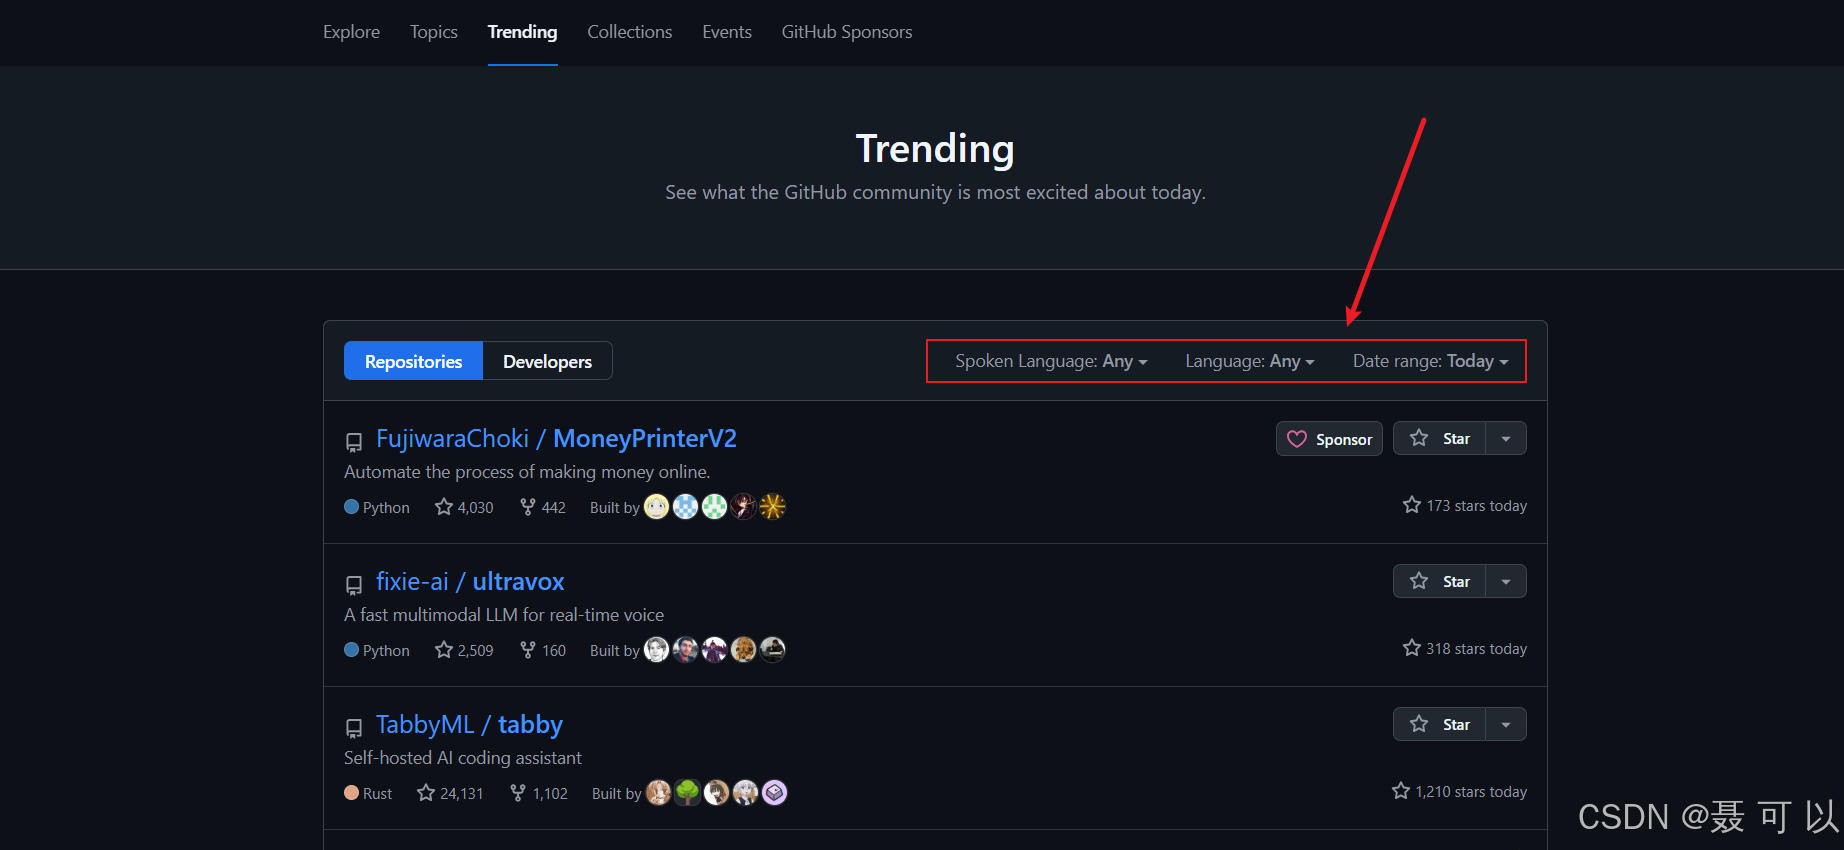
Task: Open first contributor avatar of ultravox
Action: [656, 650]
